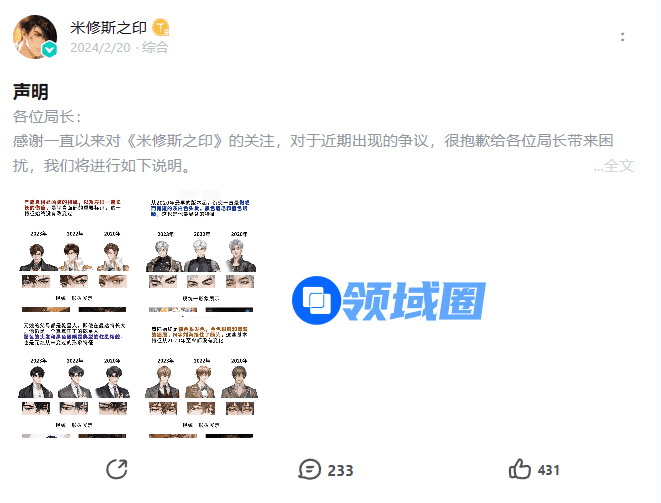The width and height of the screenshot is (661, 503).
Task: Open the comments bubble icon
Action: [310, 470]
